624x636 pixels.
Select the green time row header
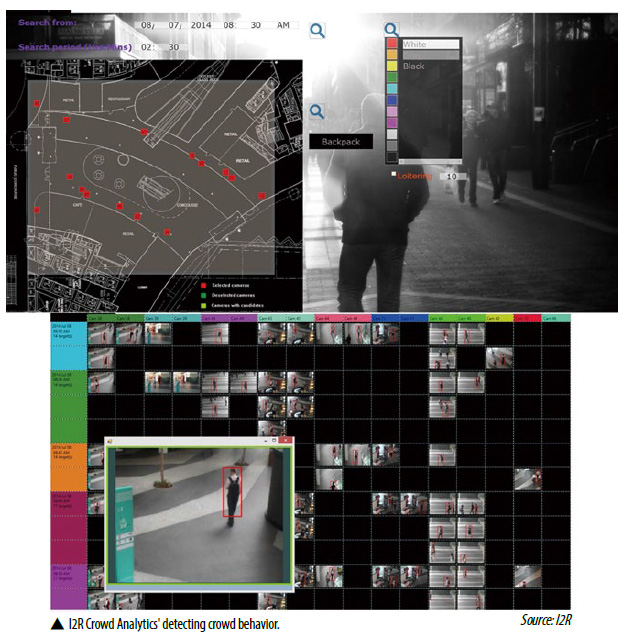(x=69, y=406)
